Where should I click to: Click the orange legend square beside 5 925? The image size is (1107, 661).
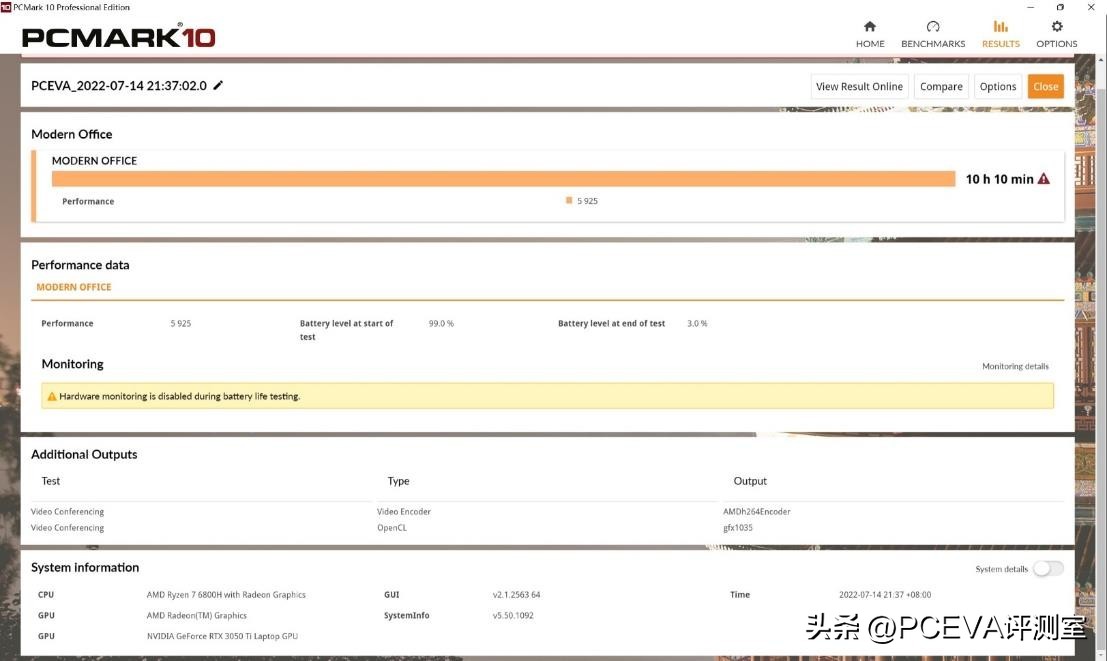click(569, 201)
